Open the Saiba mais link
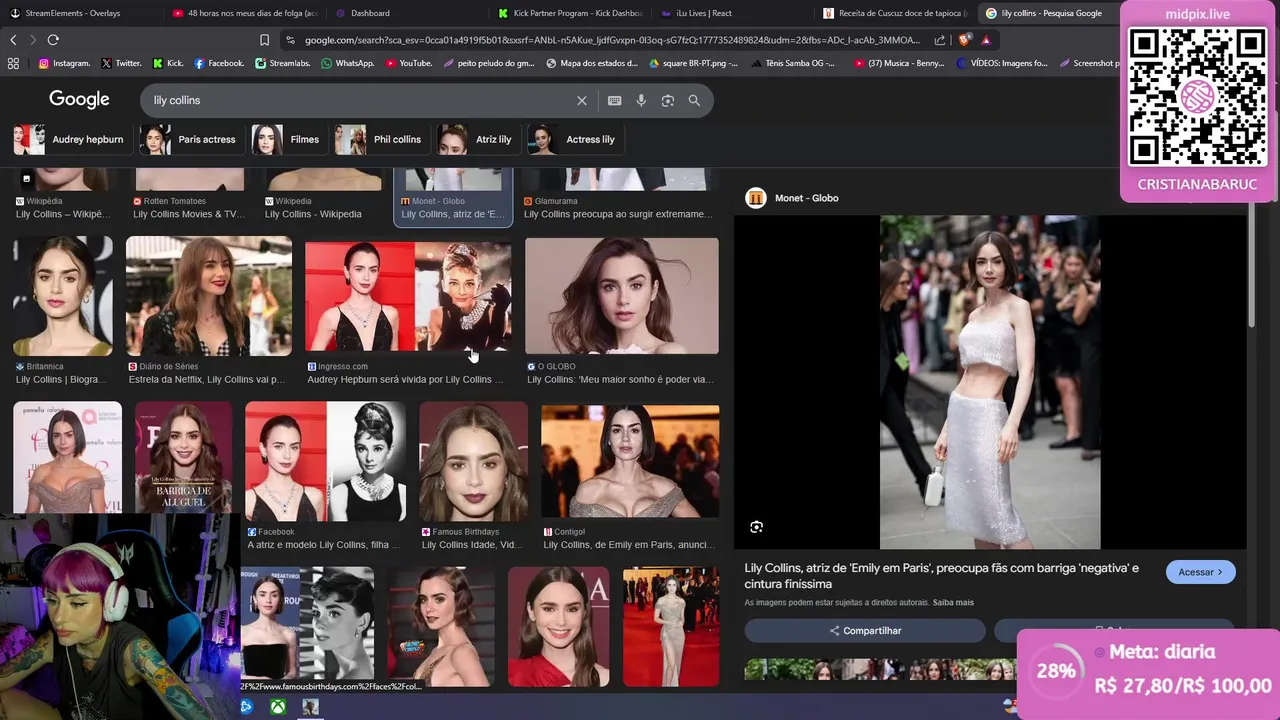 953,603
